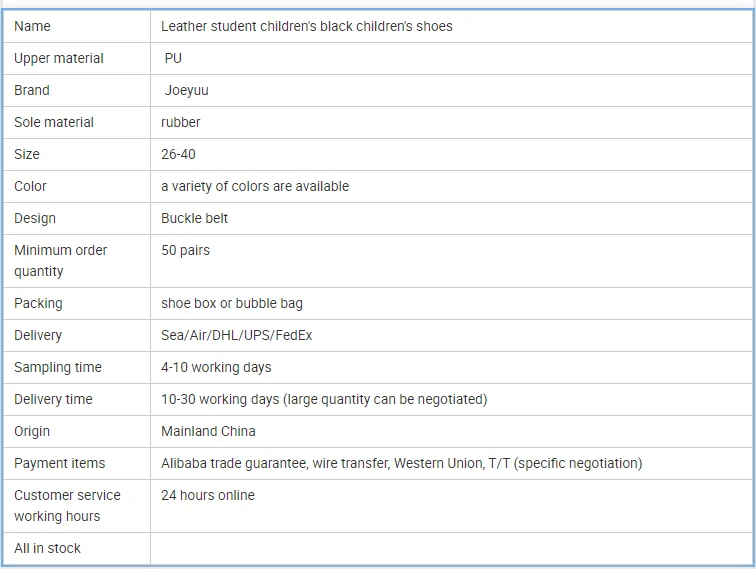
Task: Click 'shoe box or bubble bag' packing value
Action: point(231,303)
